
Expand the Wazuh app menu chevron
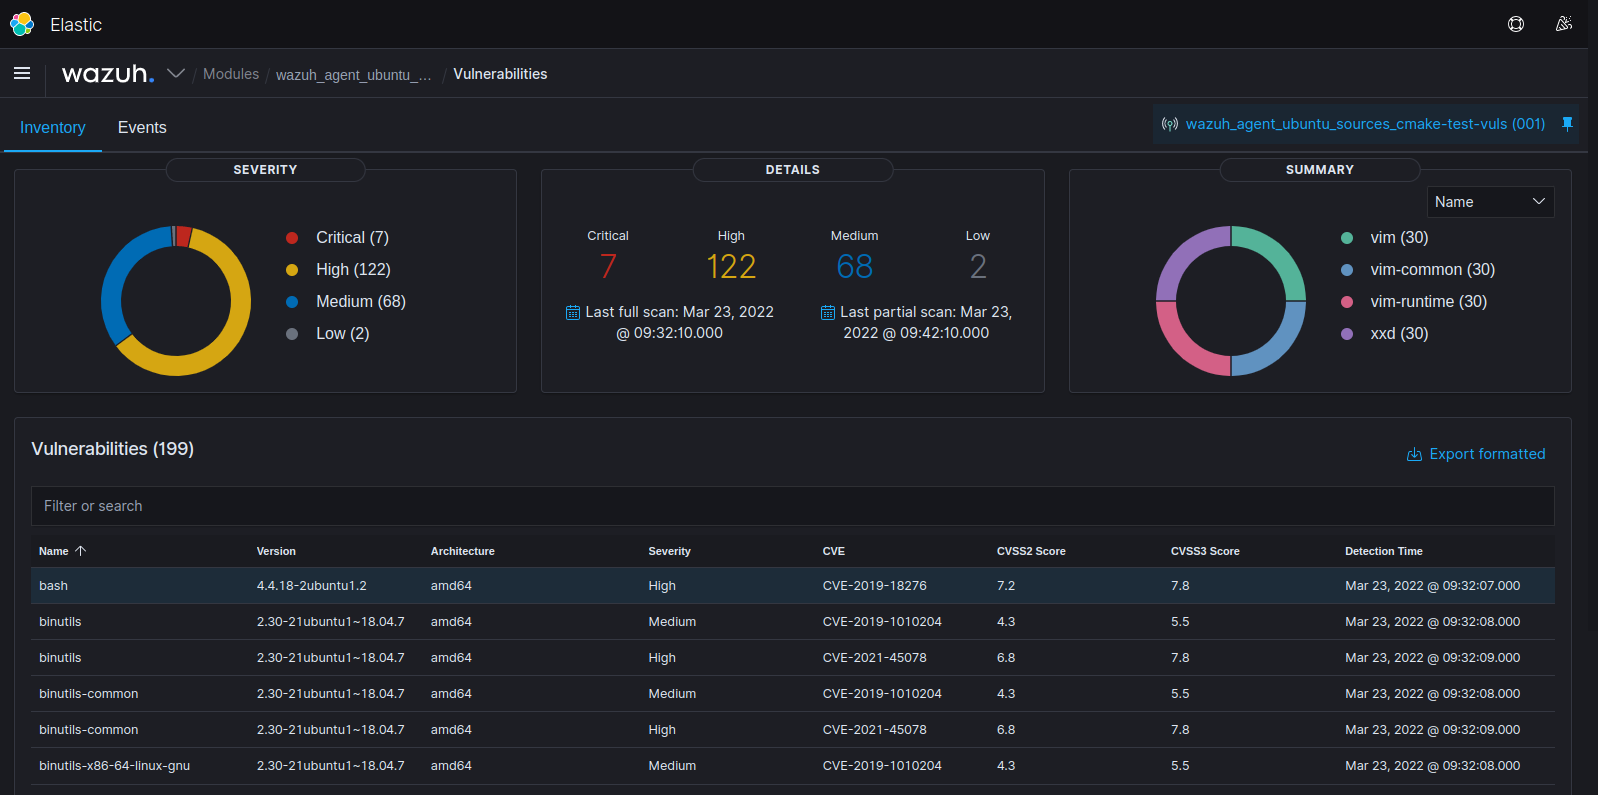coord(176,73)
